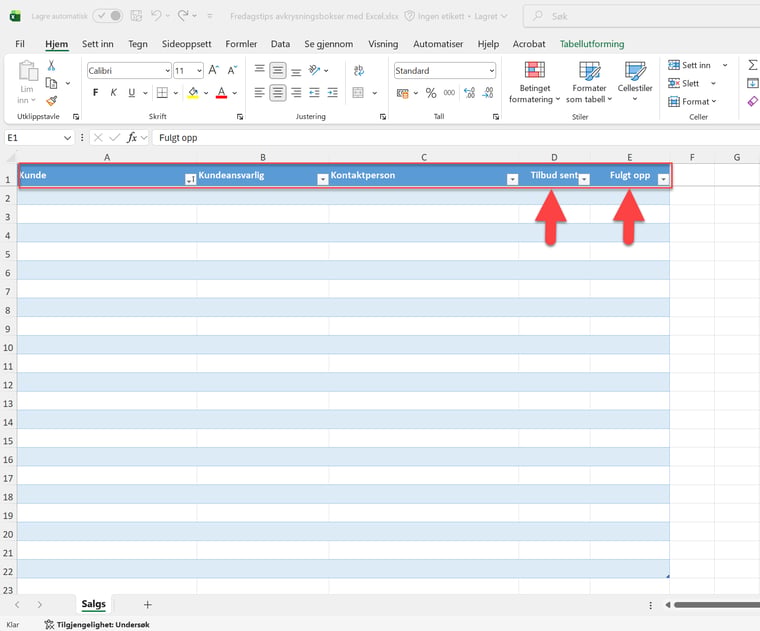Click the horizontal scrollbar at bottom
This screenshot has width=760, height=631.
click(x=716, y=604)
